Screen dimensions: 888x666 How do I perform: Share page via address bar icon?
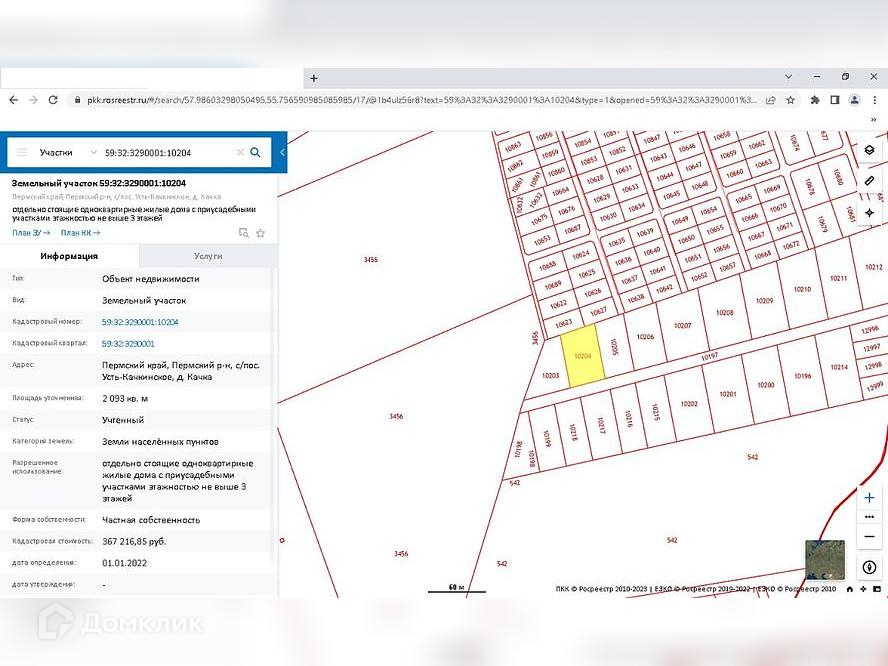coord(771,100)
